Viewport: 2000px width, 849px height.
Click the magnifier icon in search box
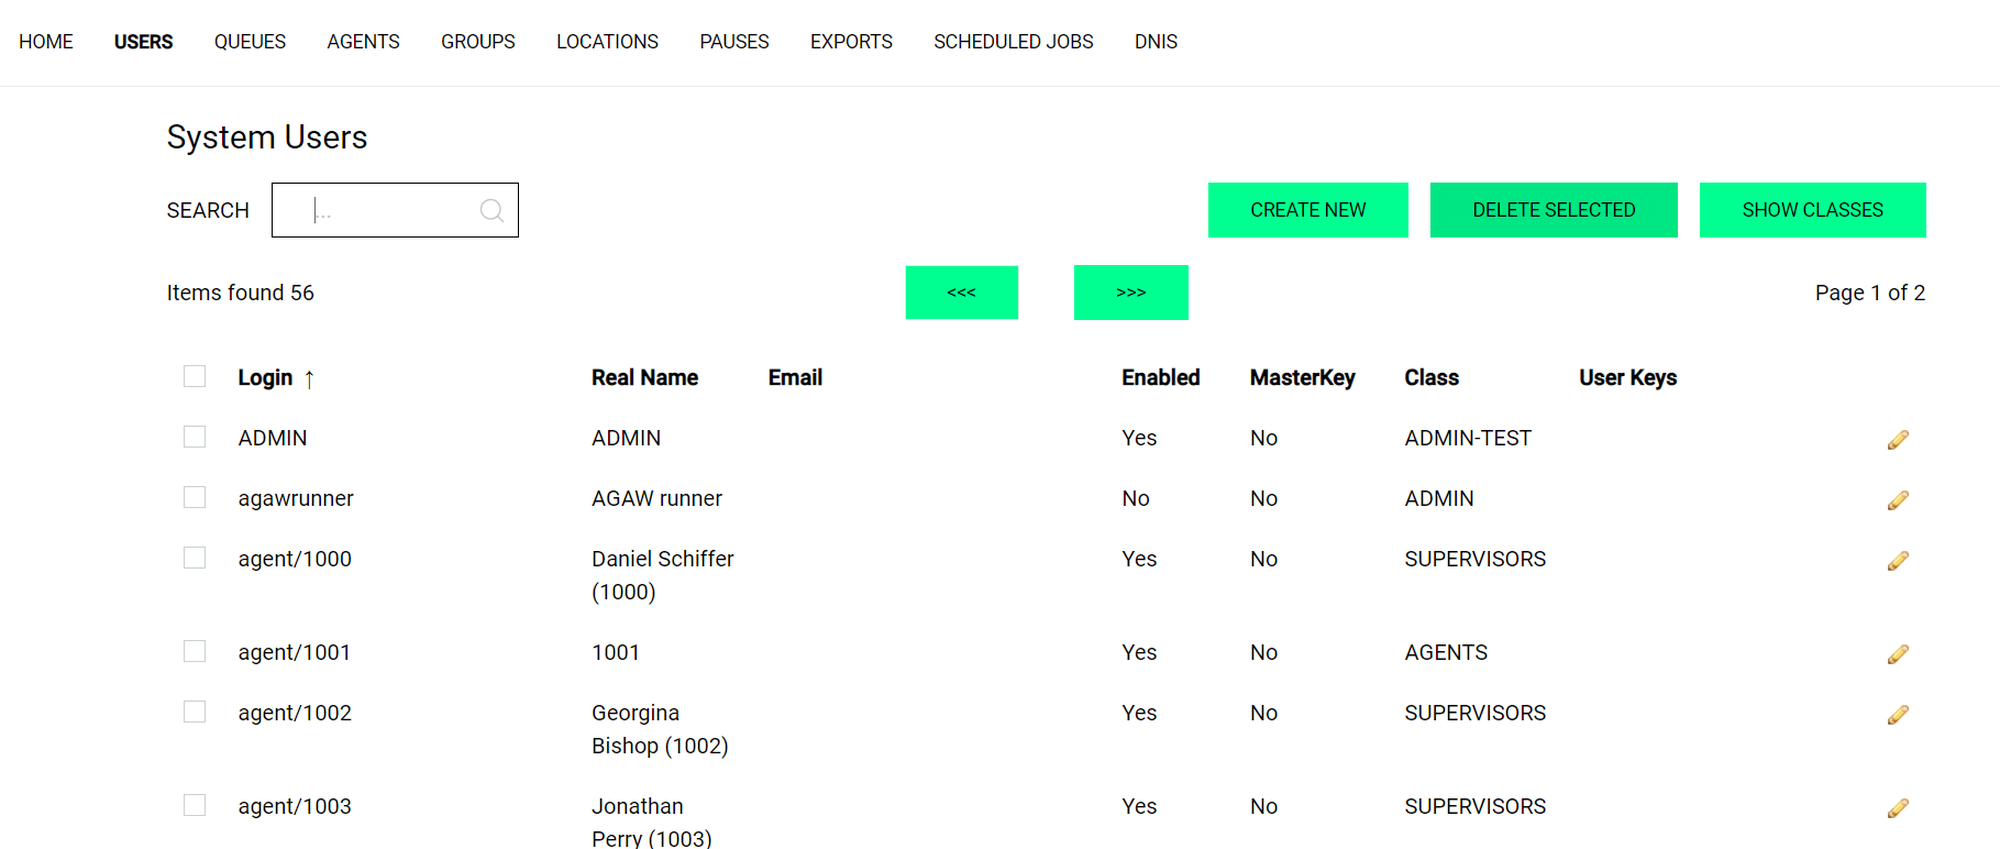coord(491,210)
